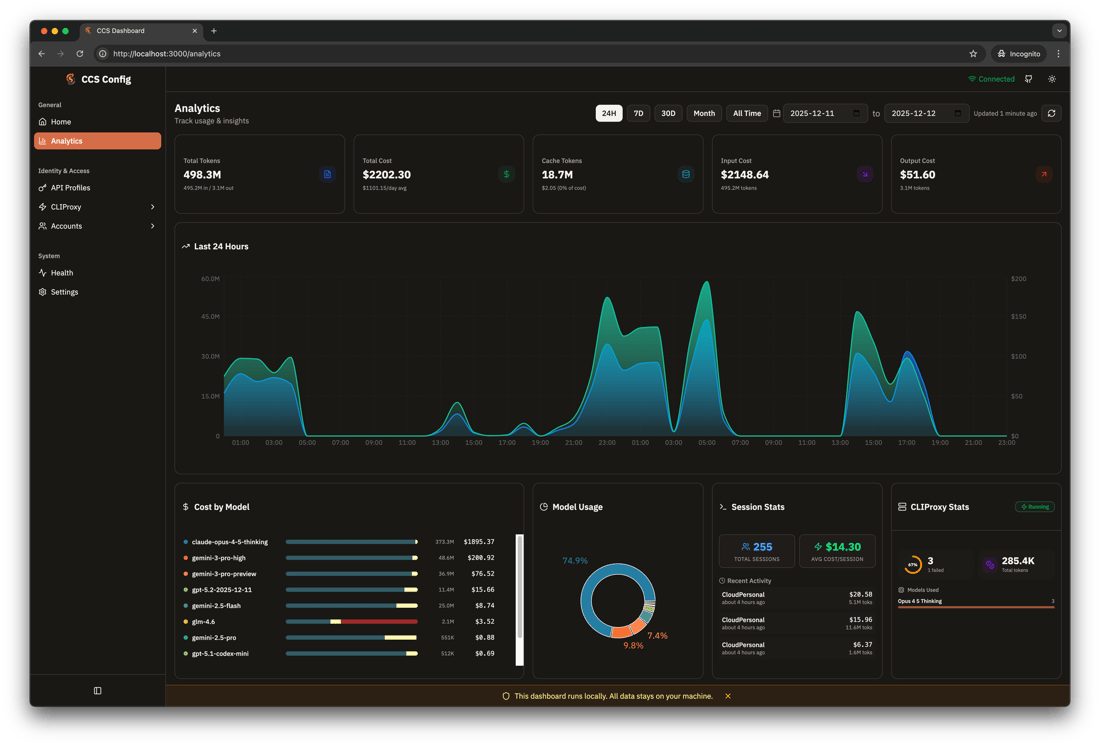Click the CloudPersonal activity costing $20.58
This screenshot has width=1100, height=746.
(x=797, y=598)
